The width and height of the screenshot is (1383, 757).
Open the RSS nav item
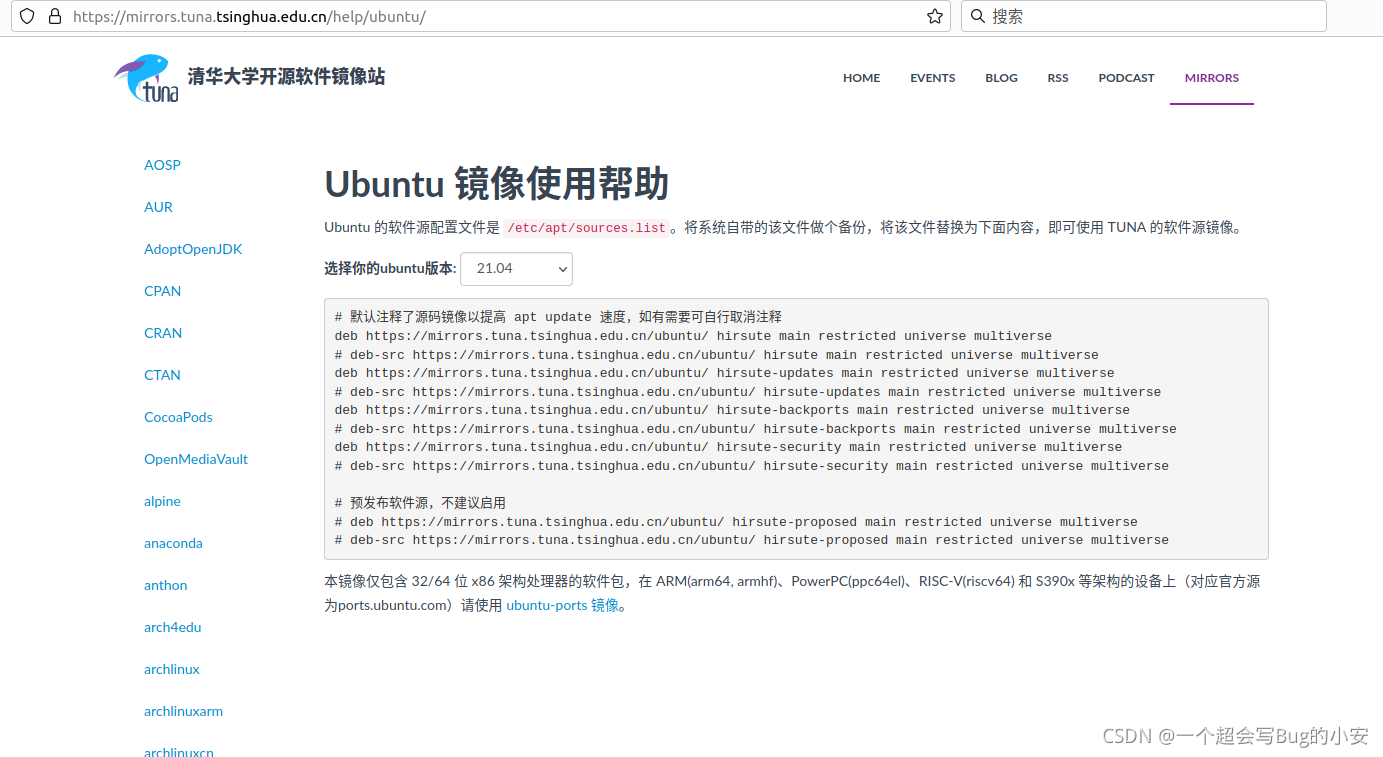click(1058, 78)
